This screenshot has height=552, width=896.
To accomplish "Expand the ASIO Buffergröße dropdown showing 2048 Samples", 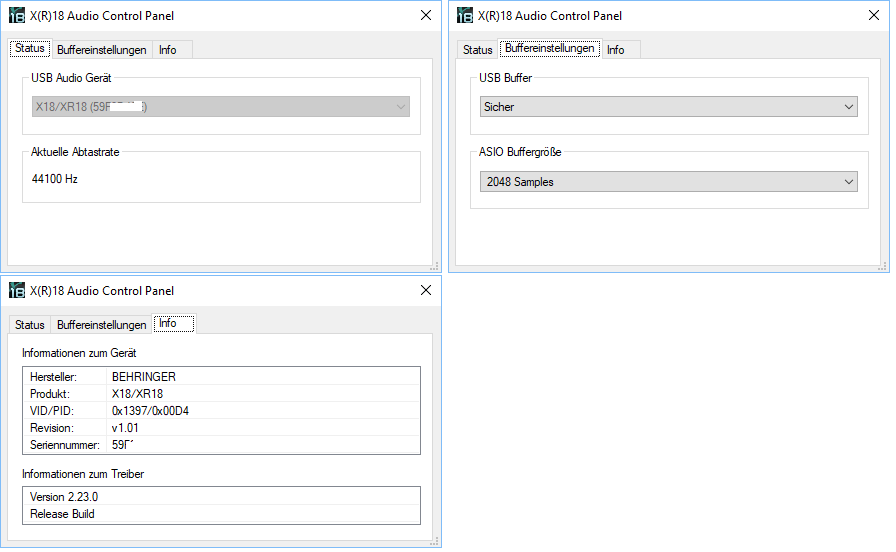I will click(x=668, y=182).
